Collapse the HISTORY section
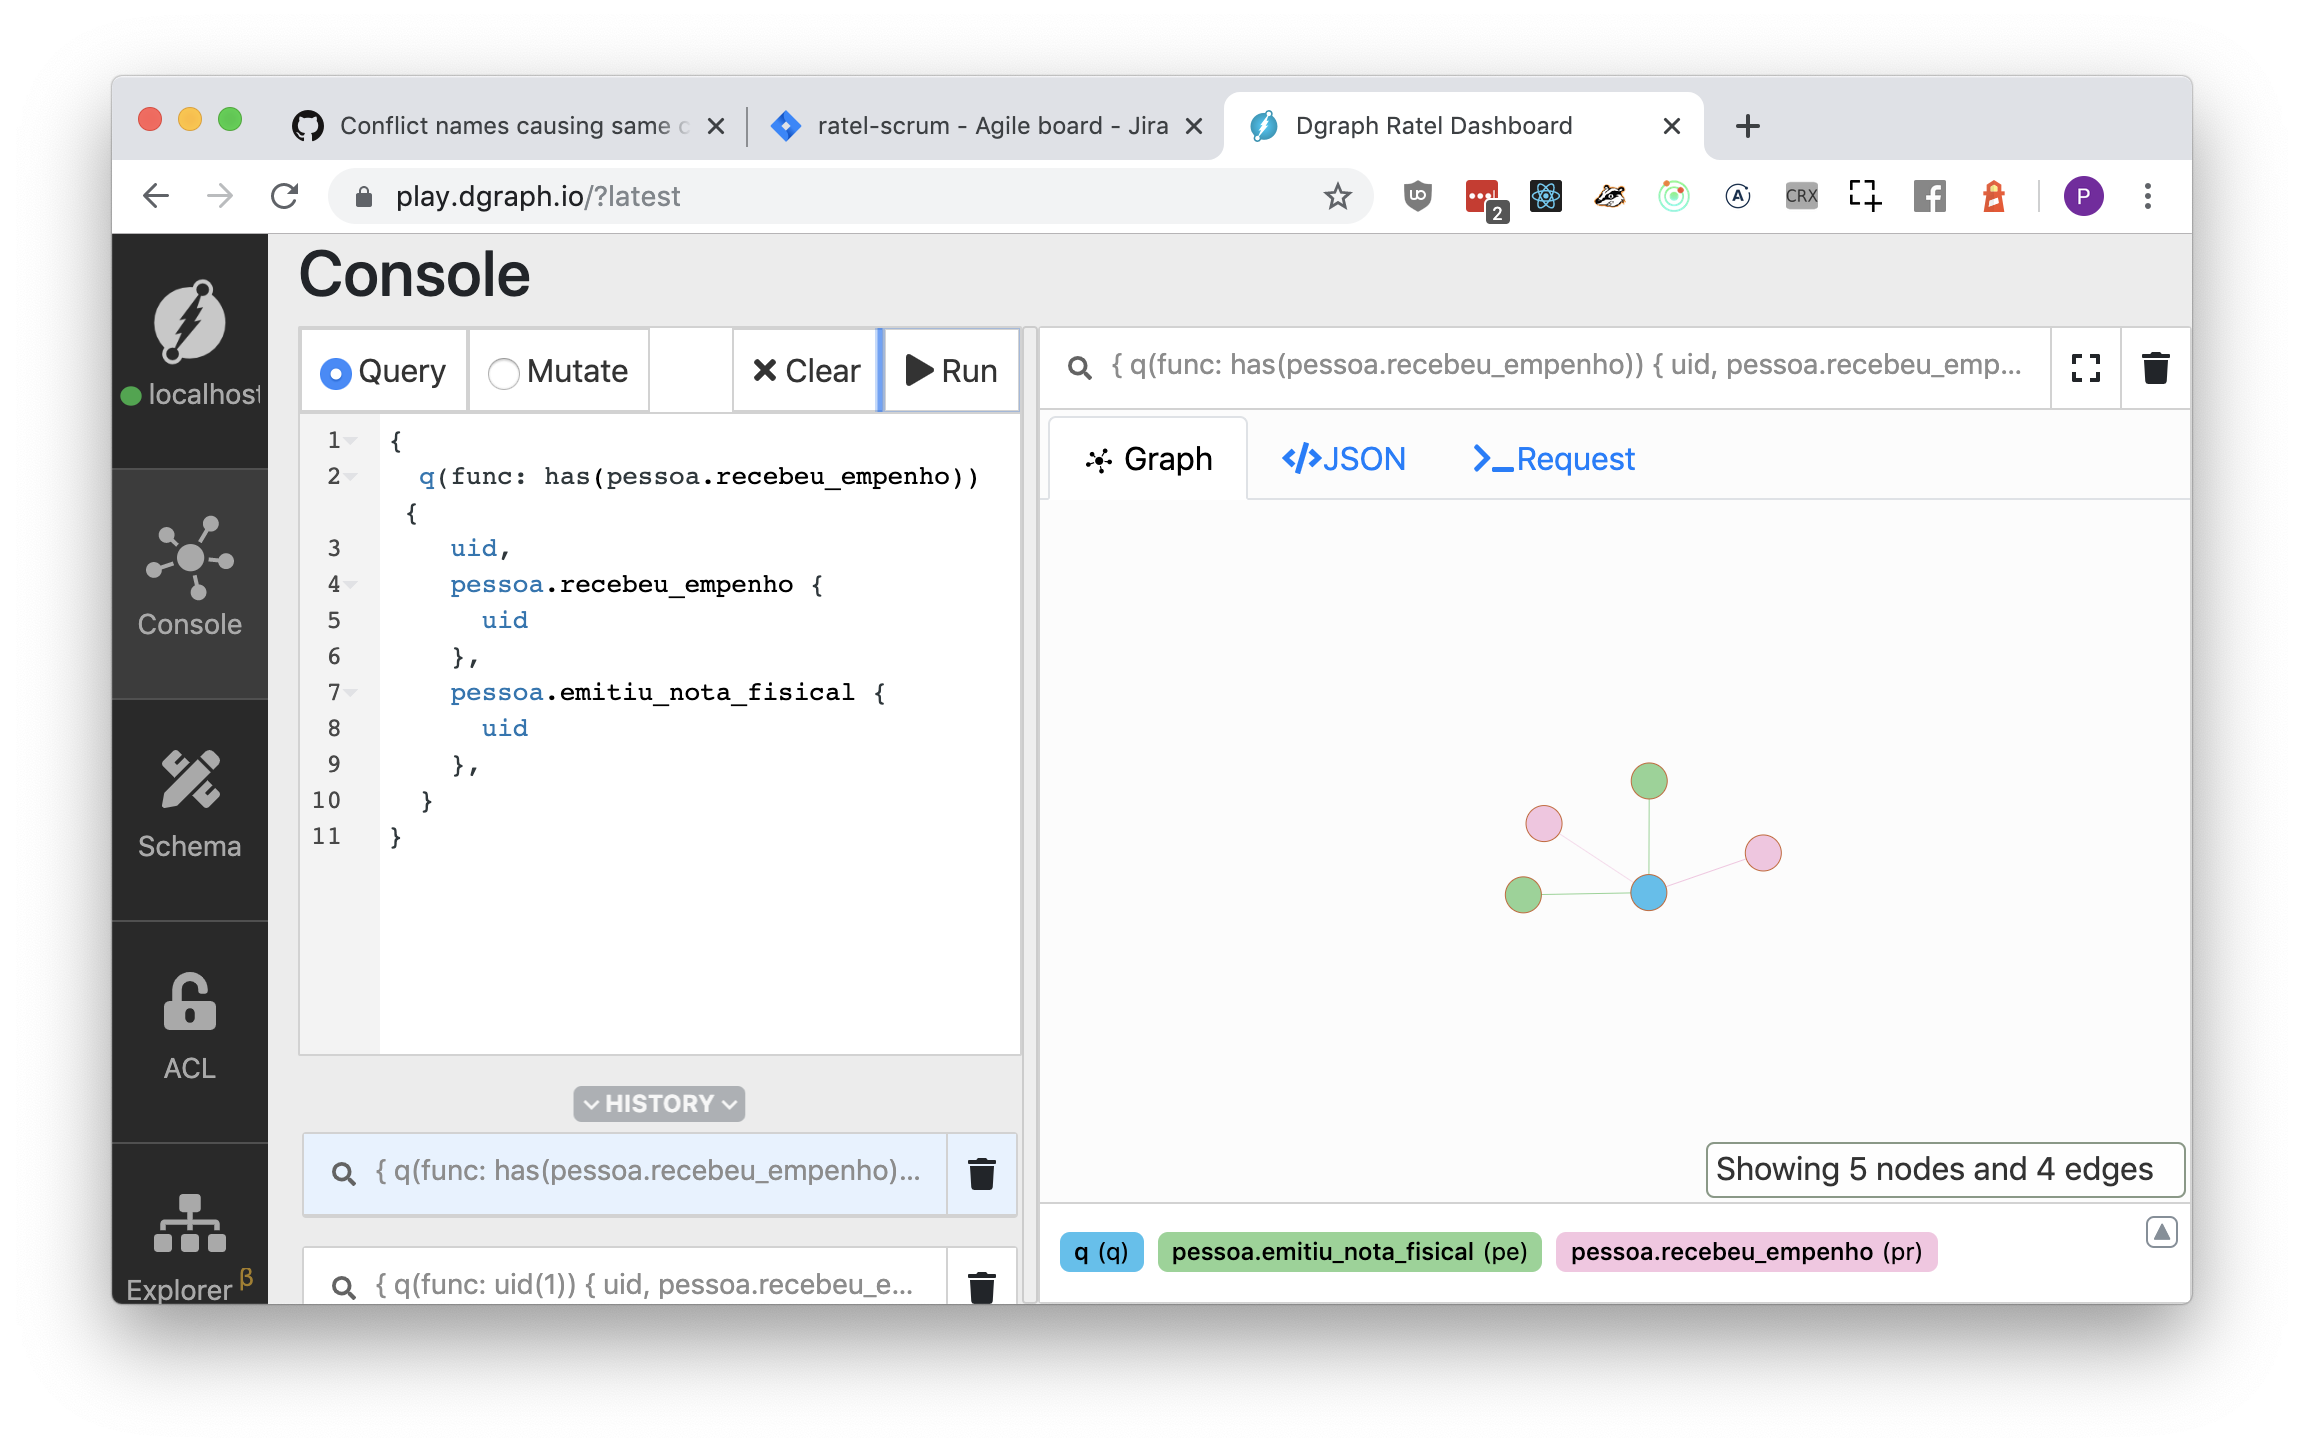The image size is (2304, 1452). 659,1103
